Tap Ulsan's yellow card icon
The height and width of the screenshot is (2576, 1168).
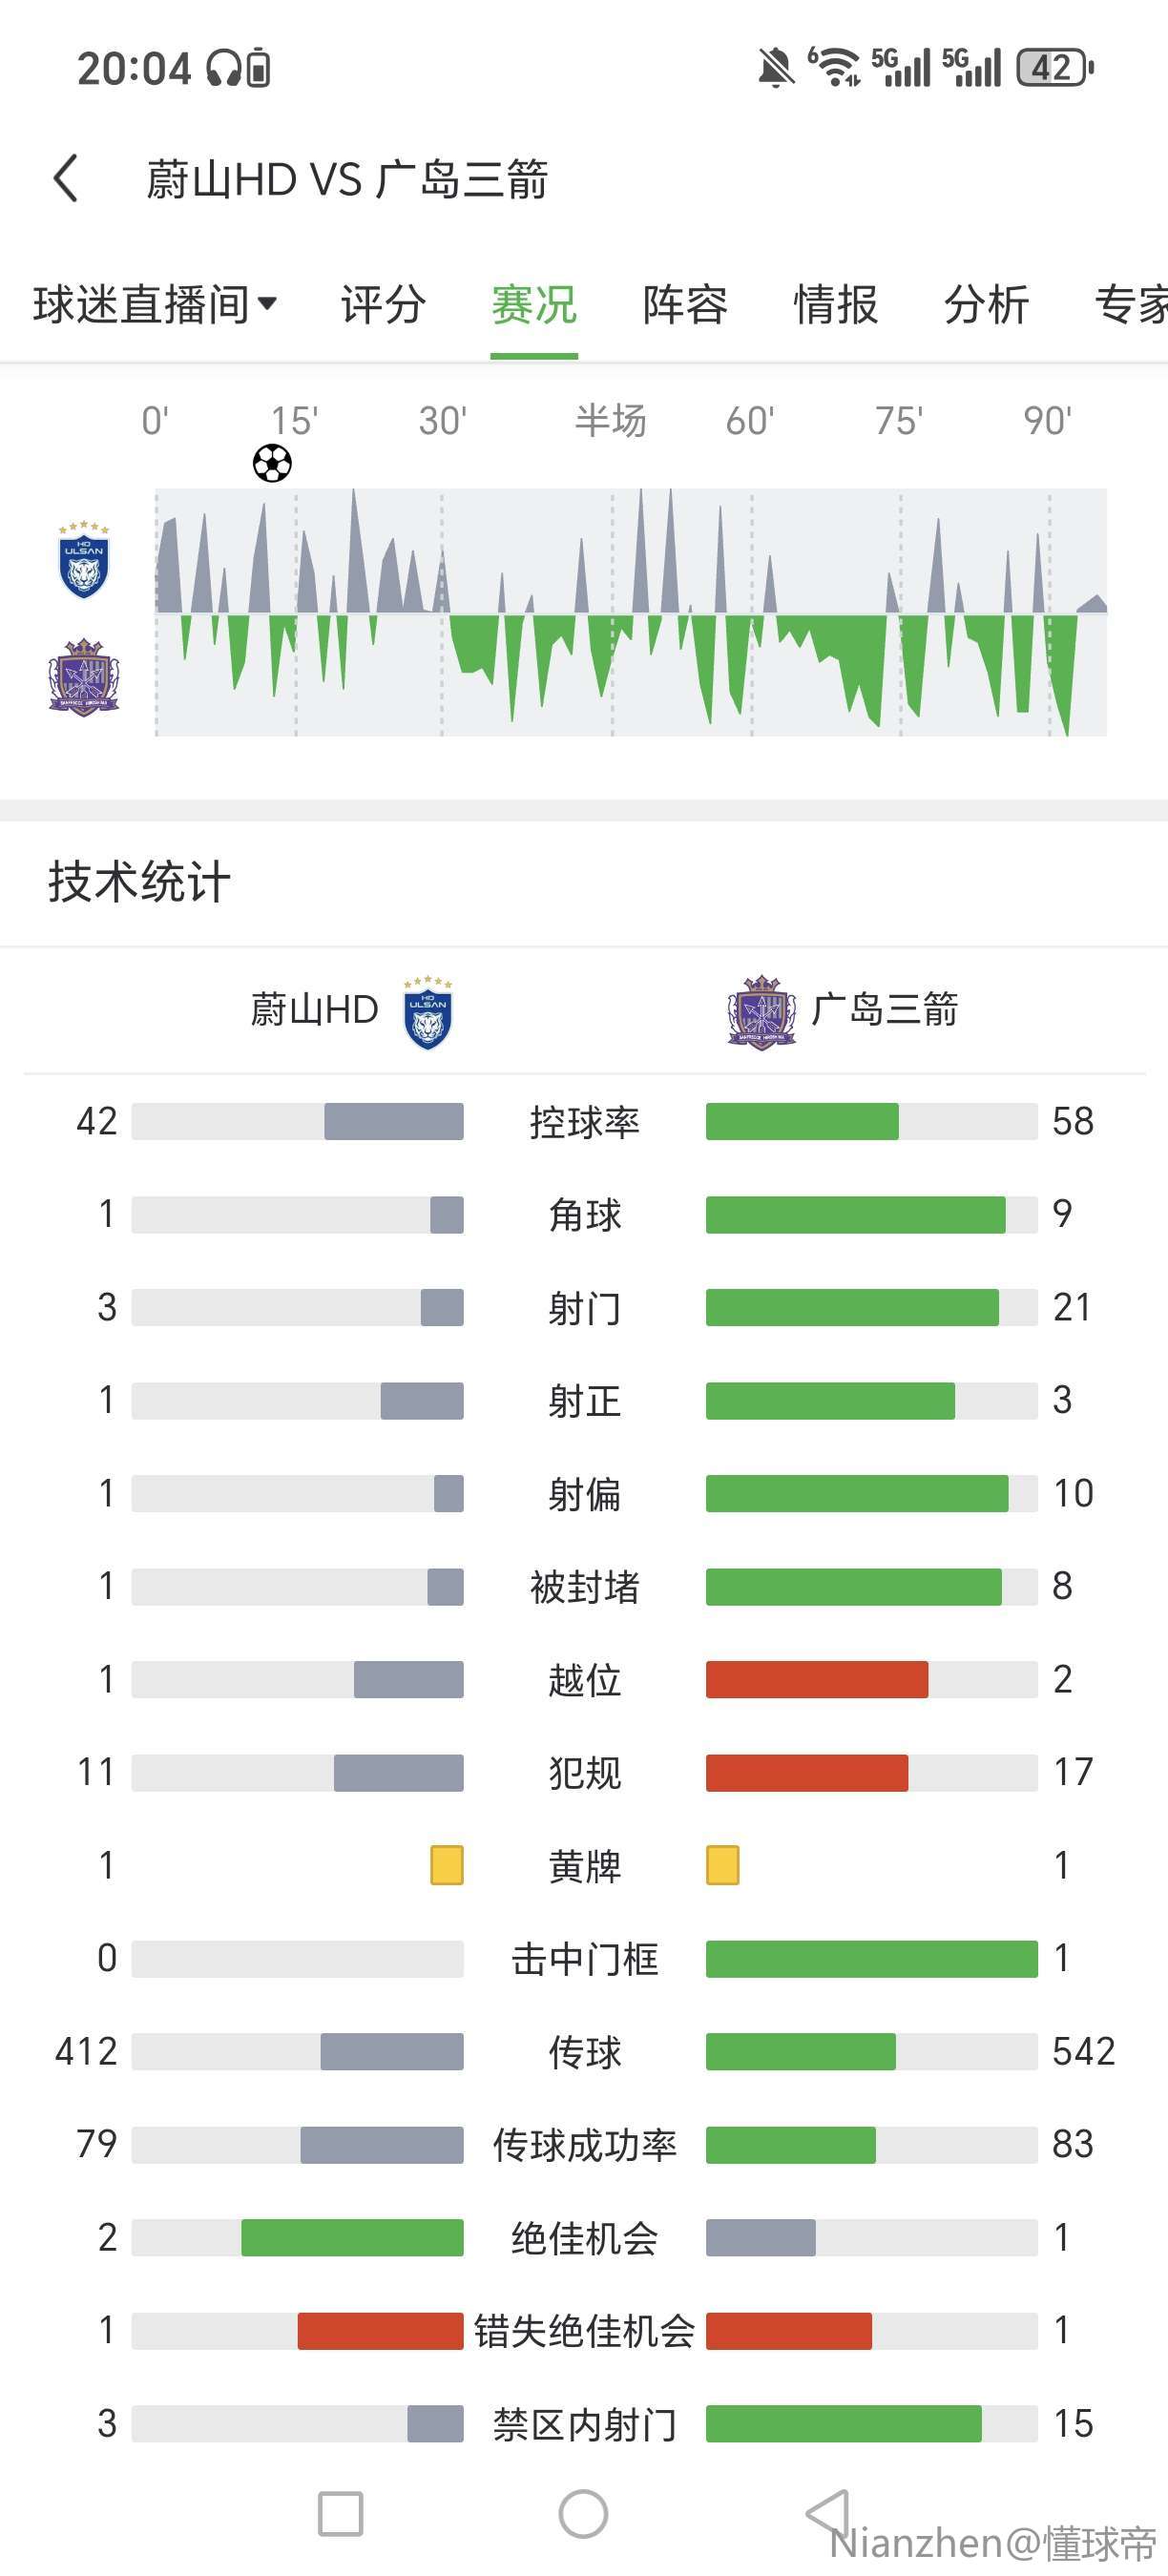(x=446, y=1865)
